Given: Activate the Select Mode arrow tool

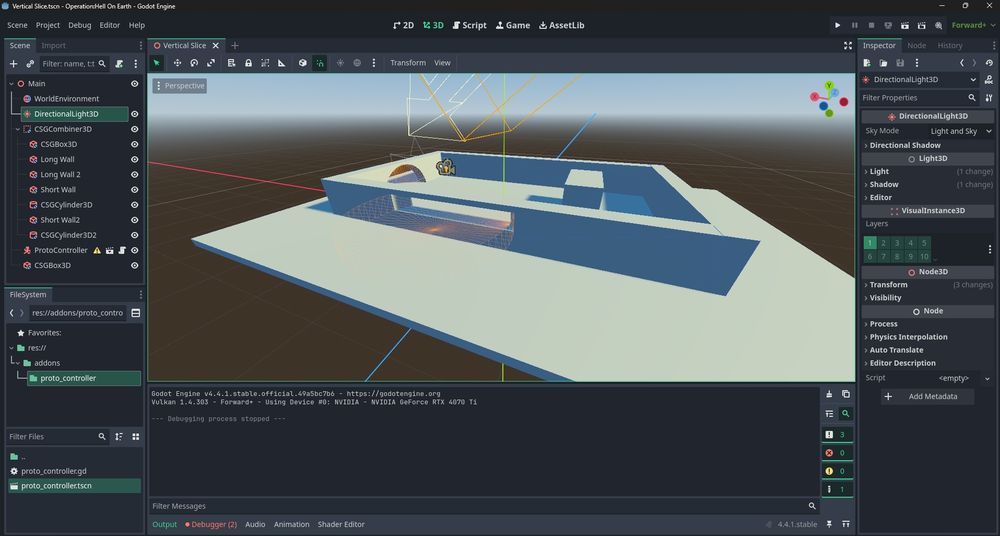Looking at the screenshot, I should [x=156, y=63].
